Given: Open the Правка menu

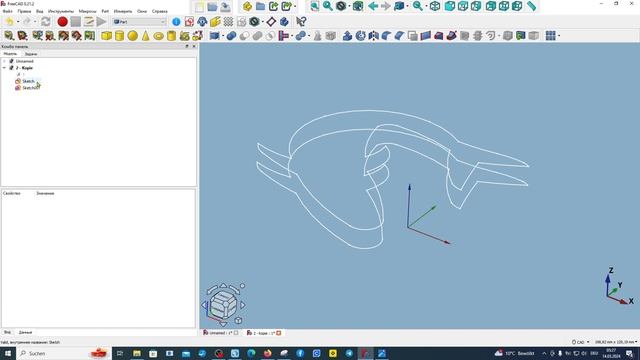Looking at the screenshot, I should pos(24,11).
